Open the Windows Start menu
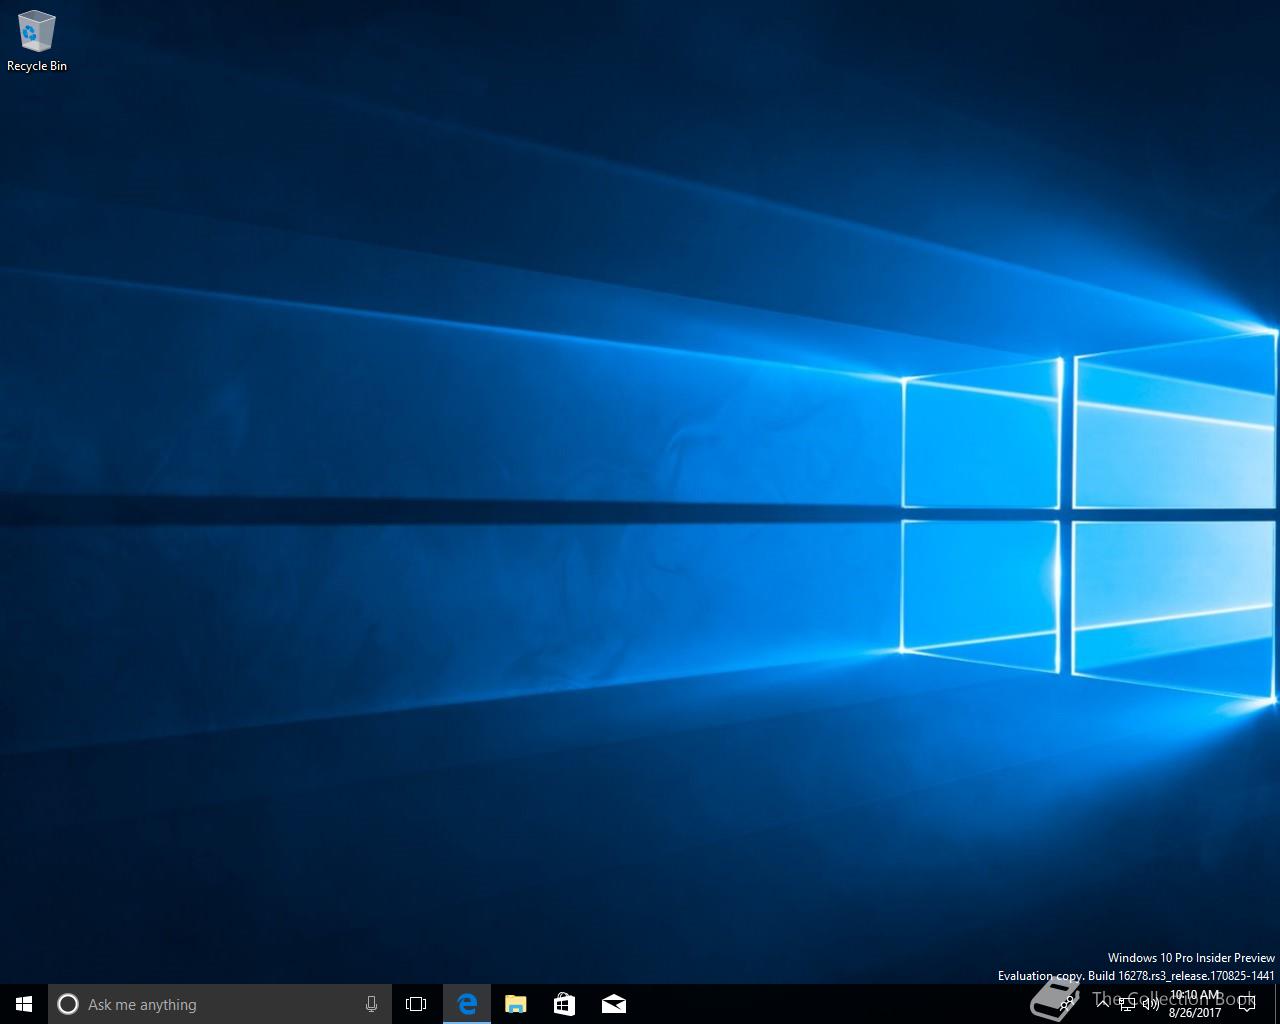 pyautogui.click(x=24, y=1004)
